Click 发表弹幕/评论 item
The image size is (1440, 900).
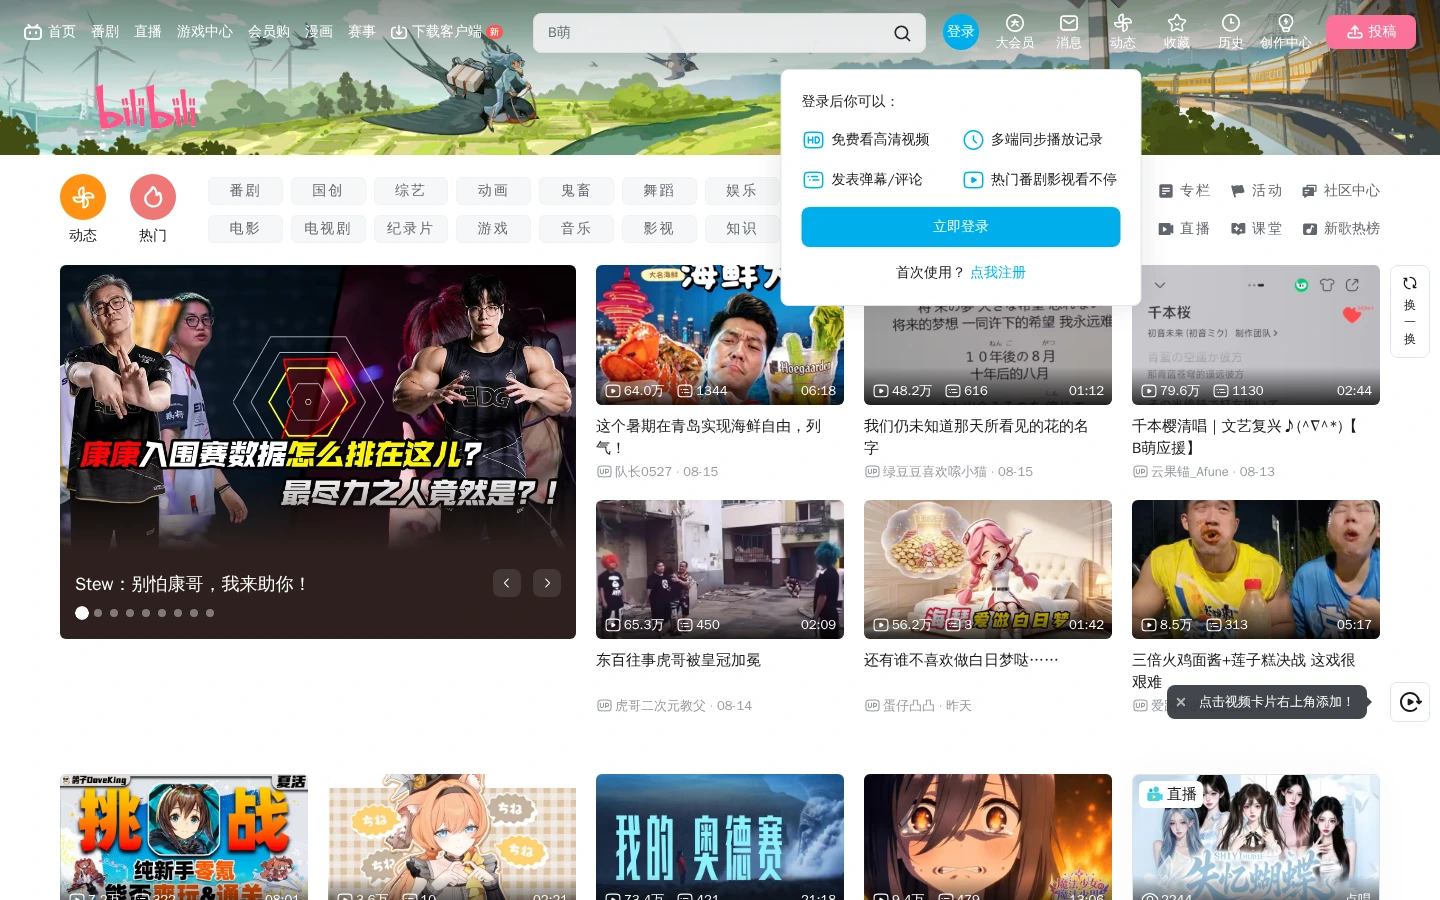[x=863, y=180]
